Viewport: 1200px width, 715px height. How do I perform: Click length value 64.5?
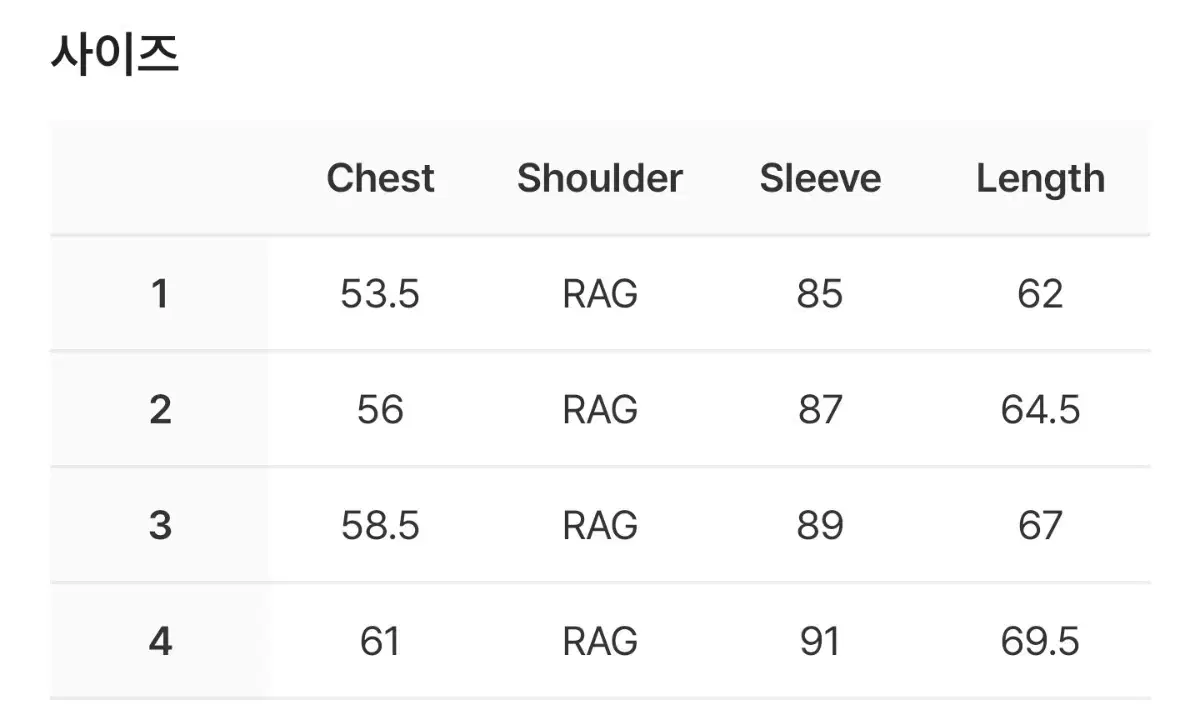pyautogui.click(x=1040, y=410)
